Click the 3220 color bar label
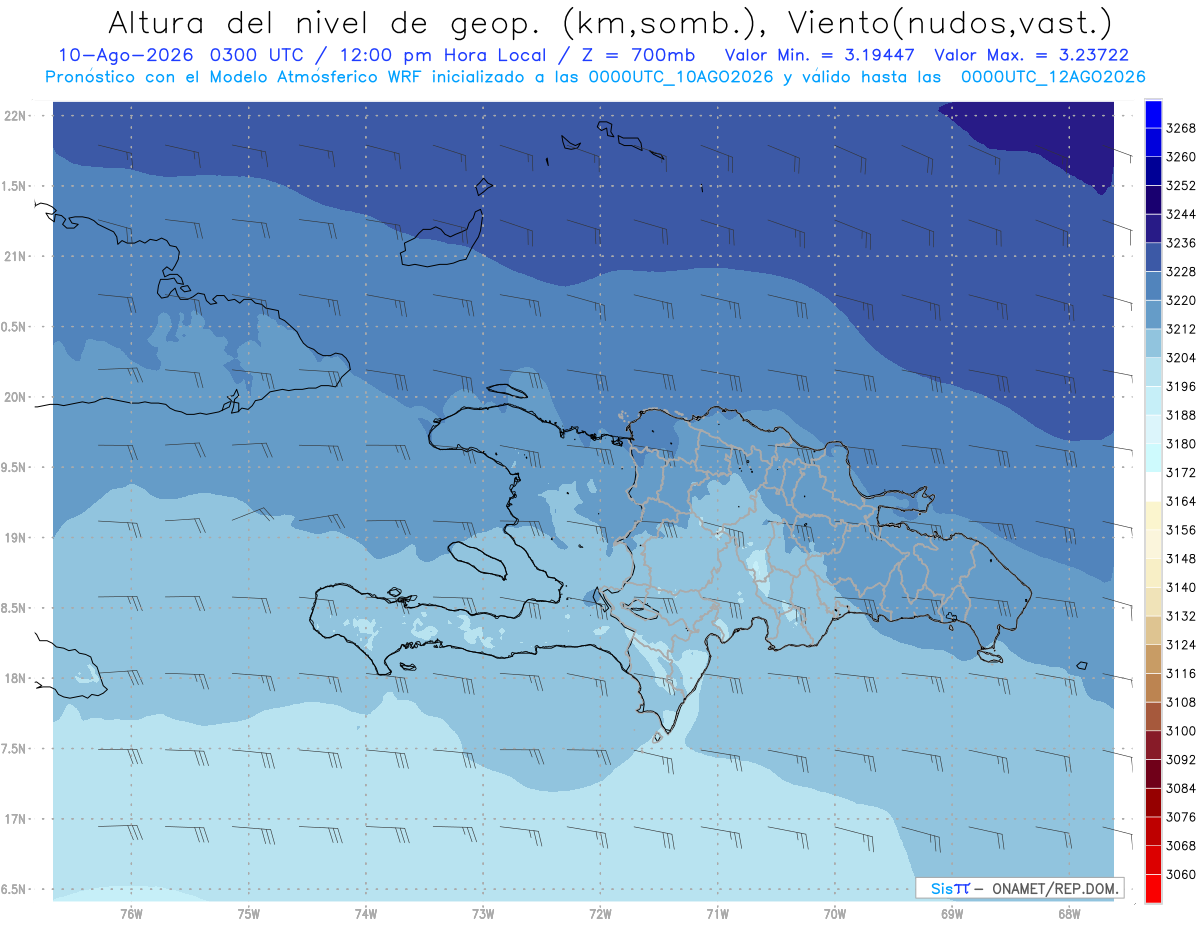Viewport: 1200px width, 927px height. point(1181,300)
